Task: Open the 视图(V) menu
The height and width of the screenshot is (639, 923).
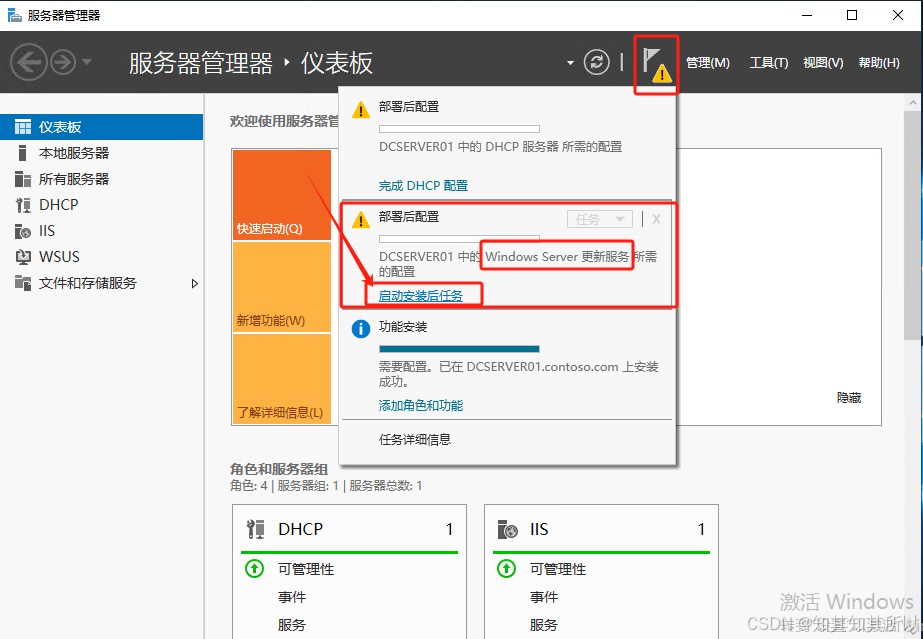Action: coord(823,62)
